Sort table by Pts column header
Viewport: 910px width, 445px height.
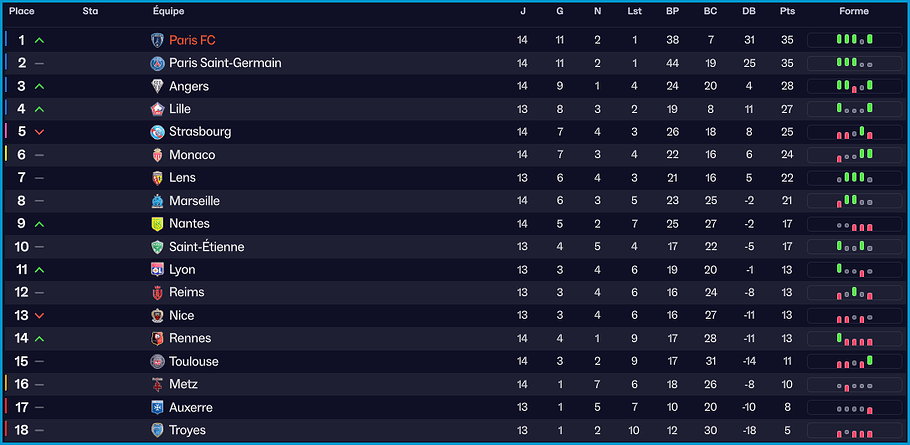pos(787,11)
